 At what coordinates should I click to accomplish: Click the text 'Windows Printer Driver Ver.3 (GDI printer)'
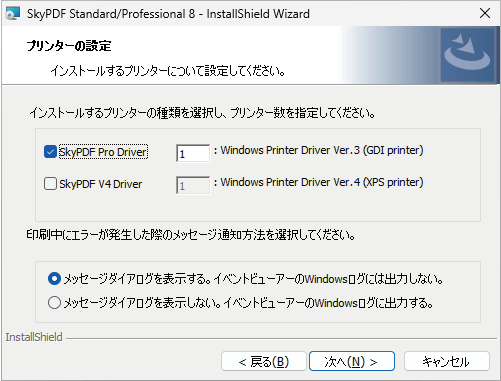[x=322, y=150]
